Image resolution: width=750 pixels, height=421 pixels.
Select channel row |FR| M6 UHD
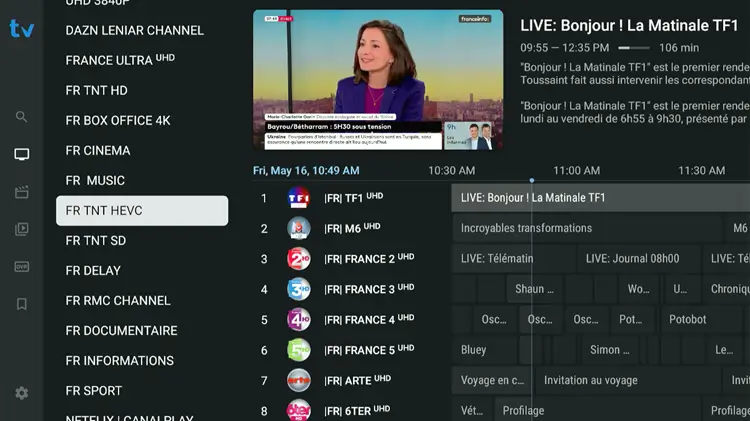coord(351,229)
